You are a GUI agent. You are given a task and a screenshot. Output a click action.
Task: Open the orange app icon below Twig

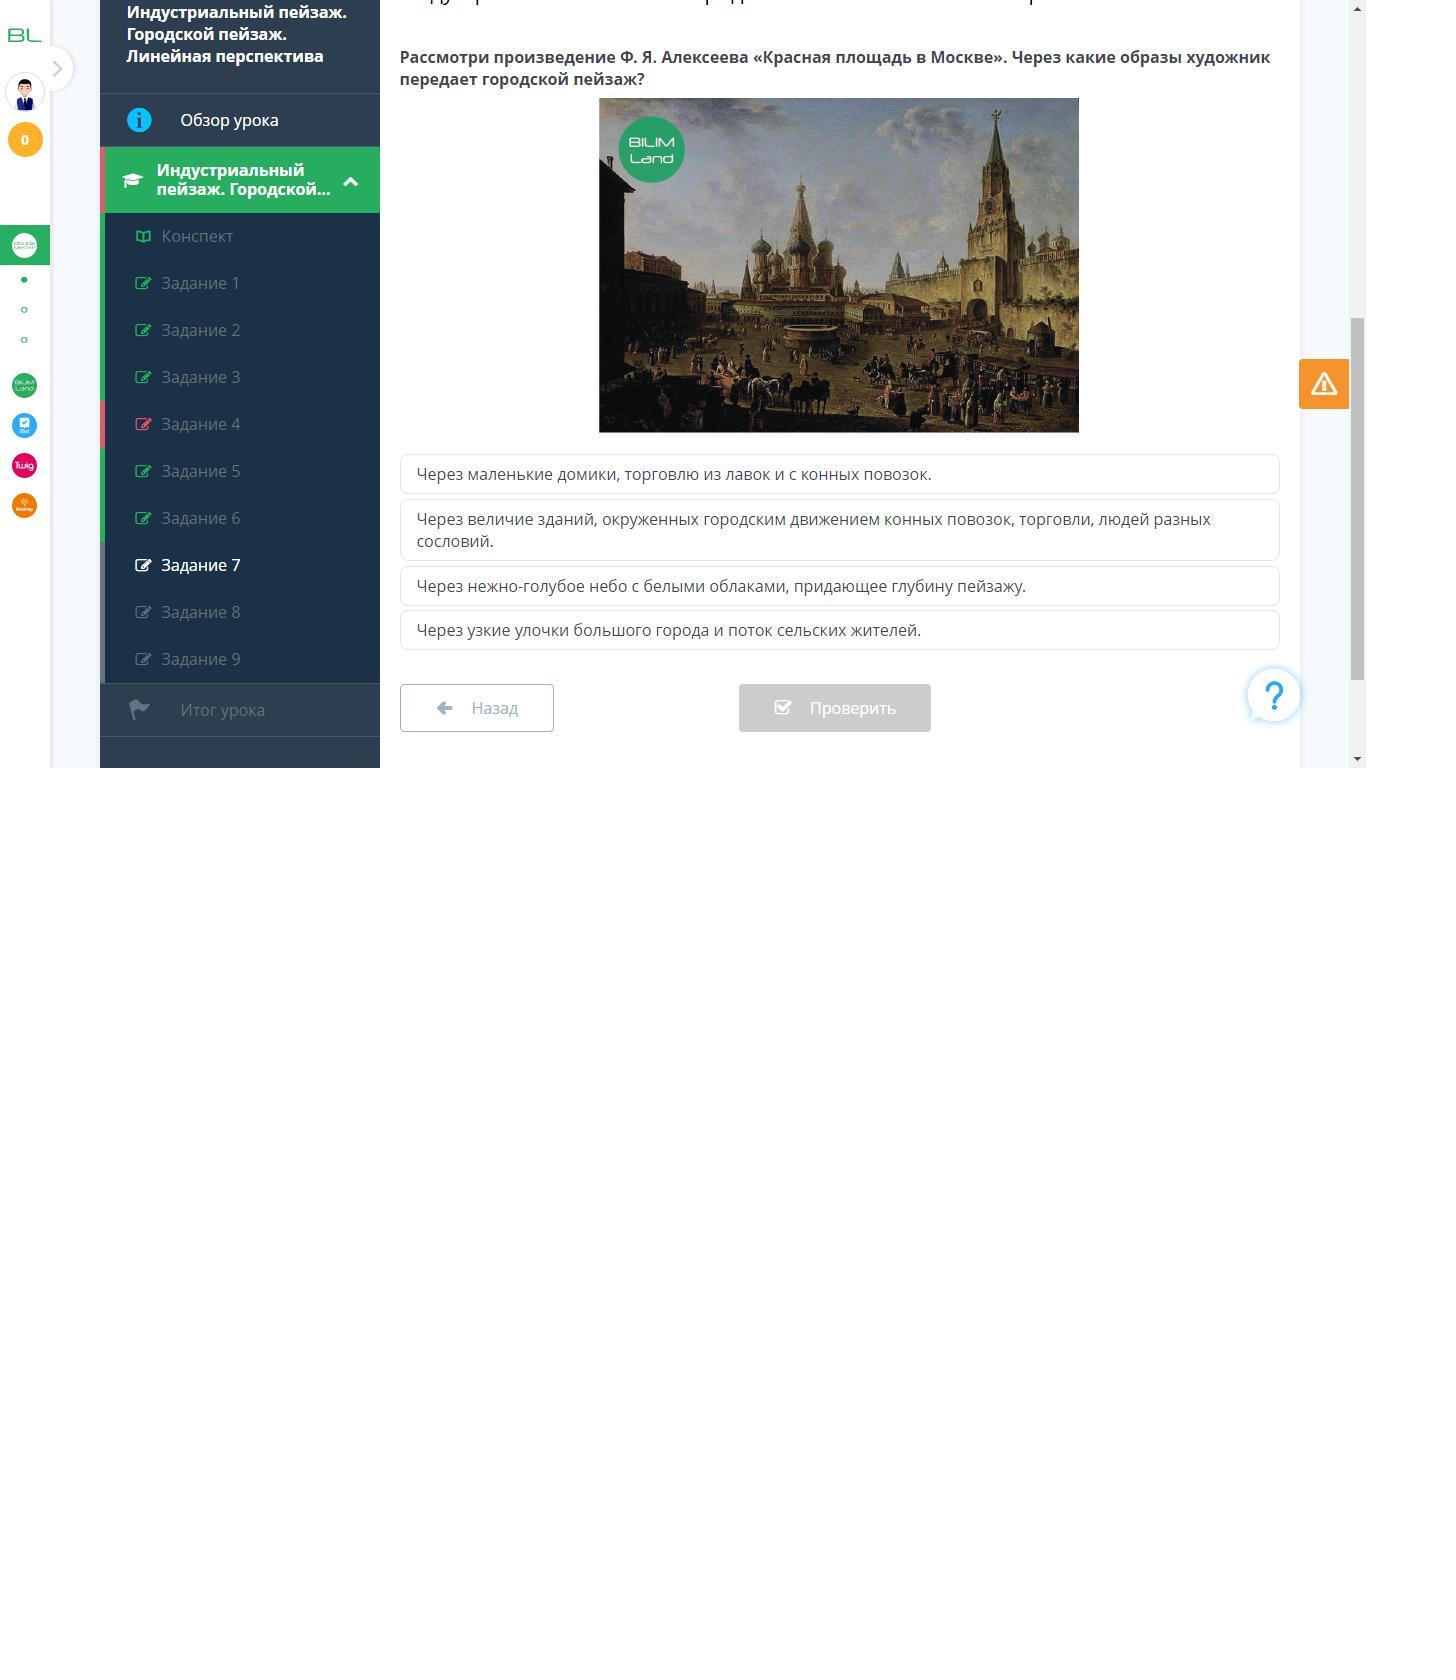tap(24, 506)
